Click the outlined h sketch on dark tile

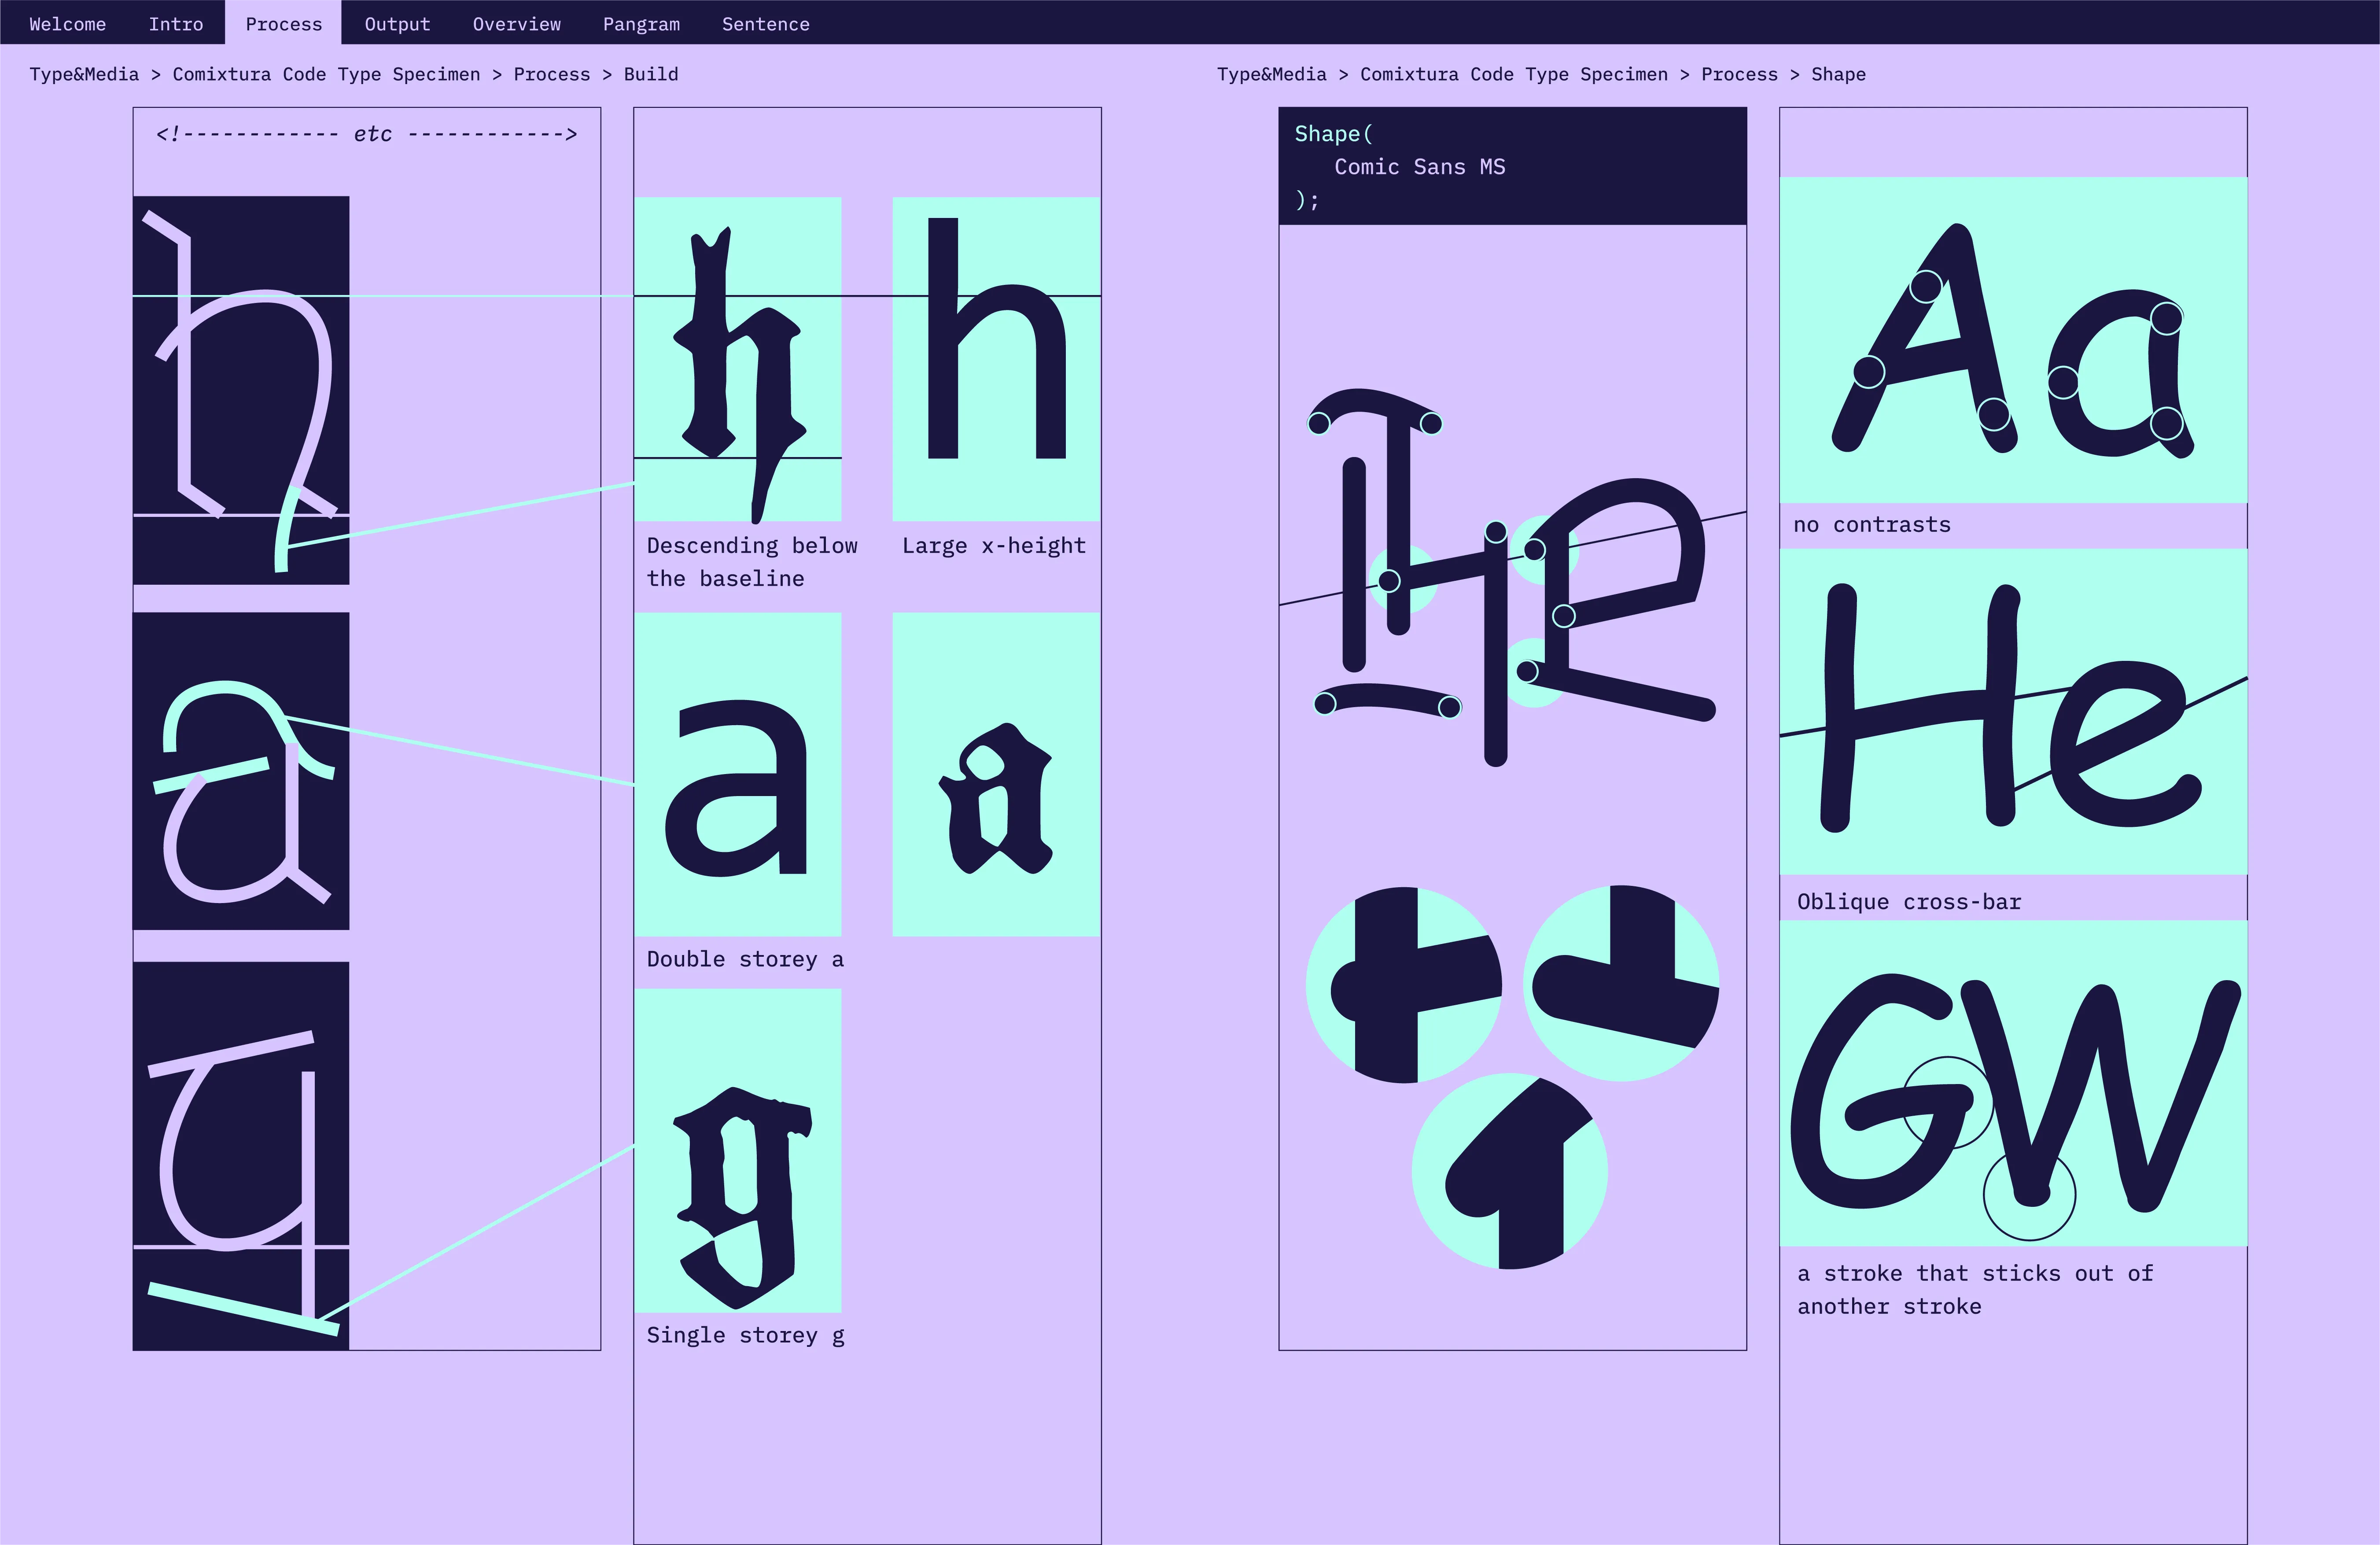[241, 390]
